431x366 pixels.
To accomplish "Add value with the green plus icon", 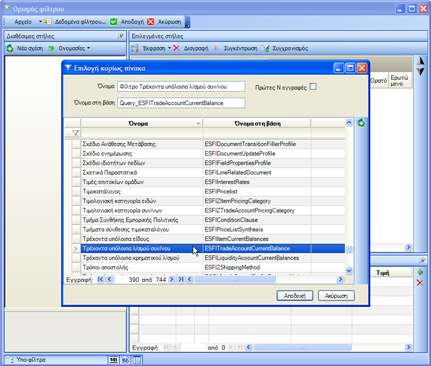I will [x=420, y=272].
